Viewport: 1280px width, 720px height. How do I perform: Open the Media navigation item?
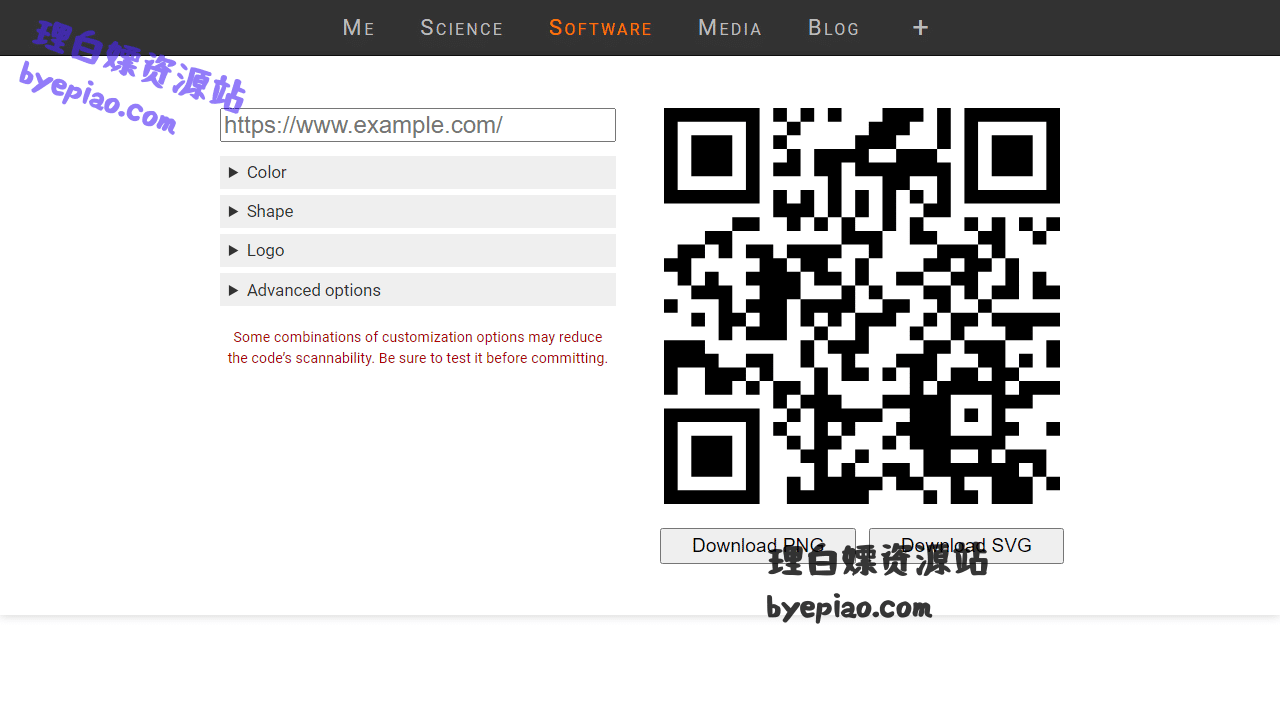pos(730,28)
